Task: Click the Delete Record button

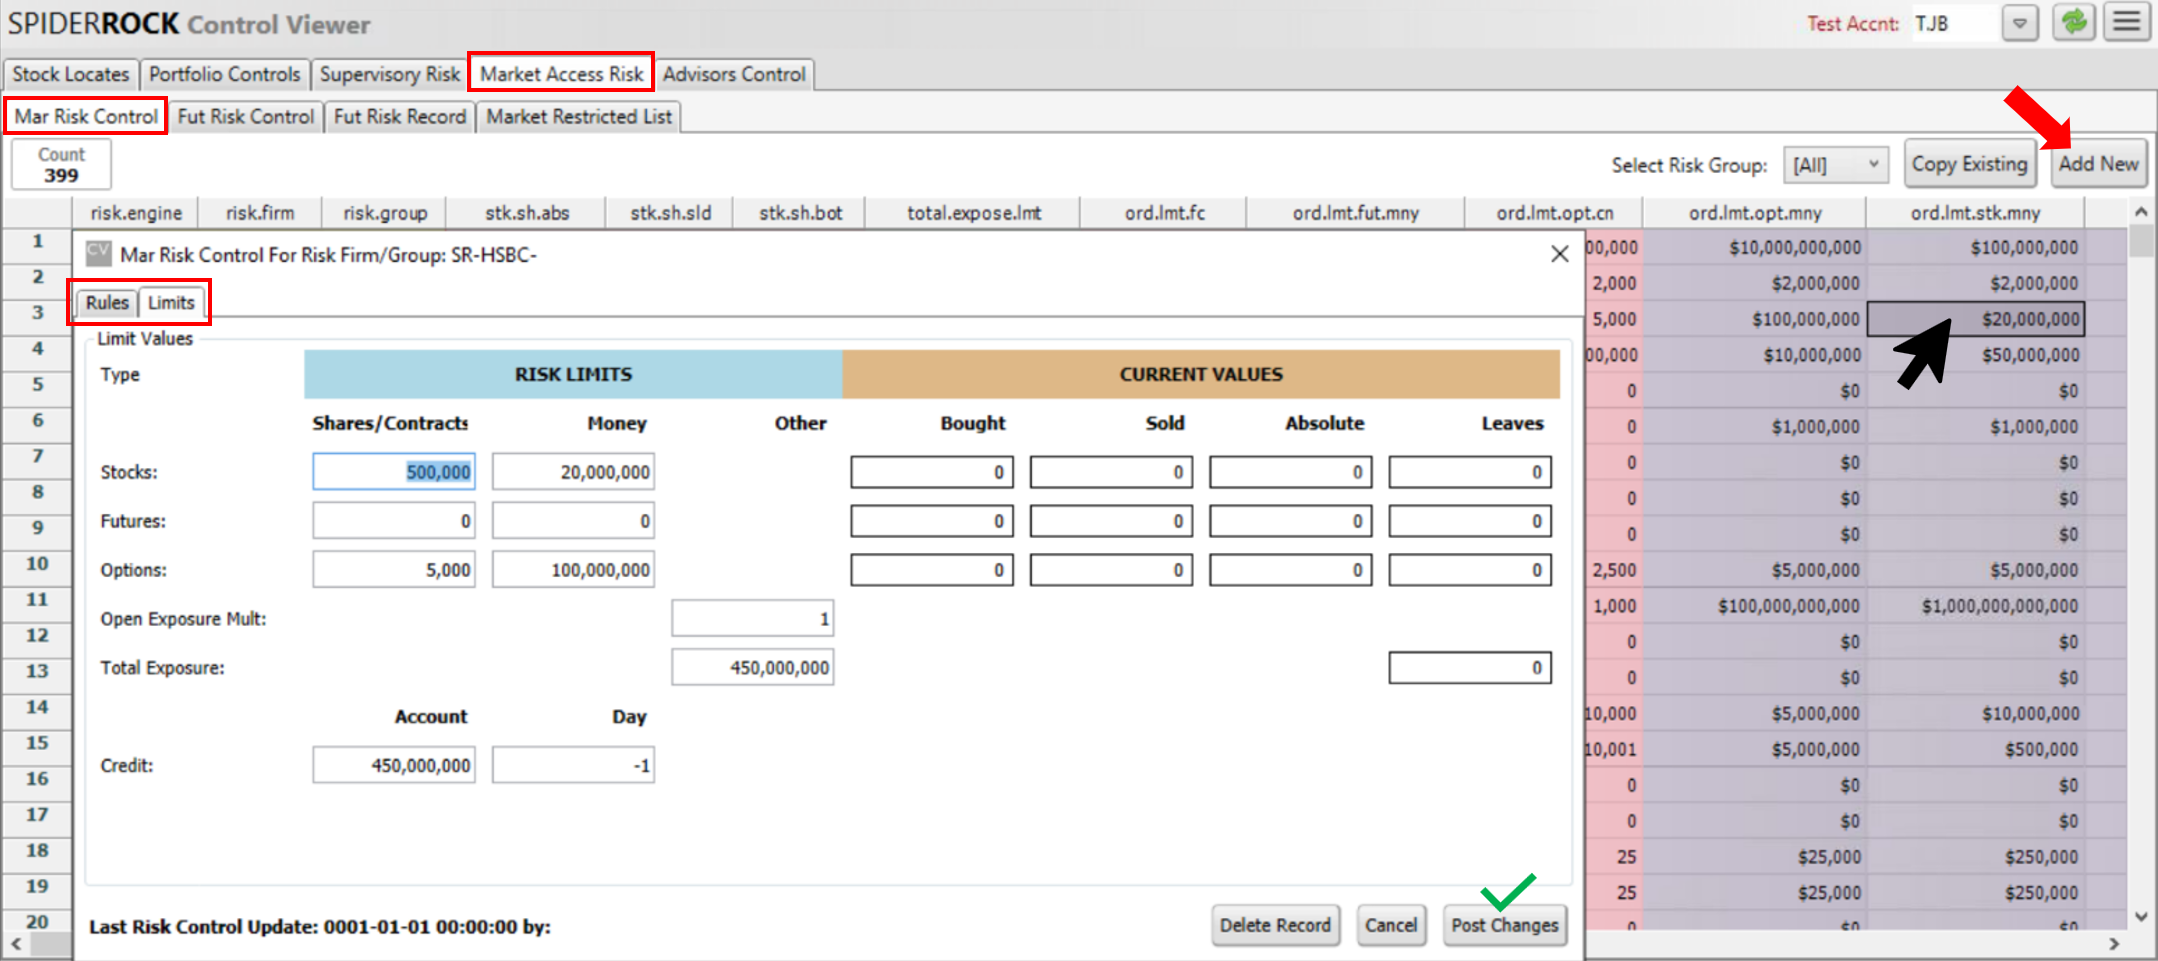Action: click(1274, 925)
